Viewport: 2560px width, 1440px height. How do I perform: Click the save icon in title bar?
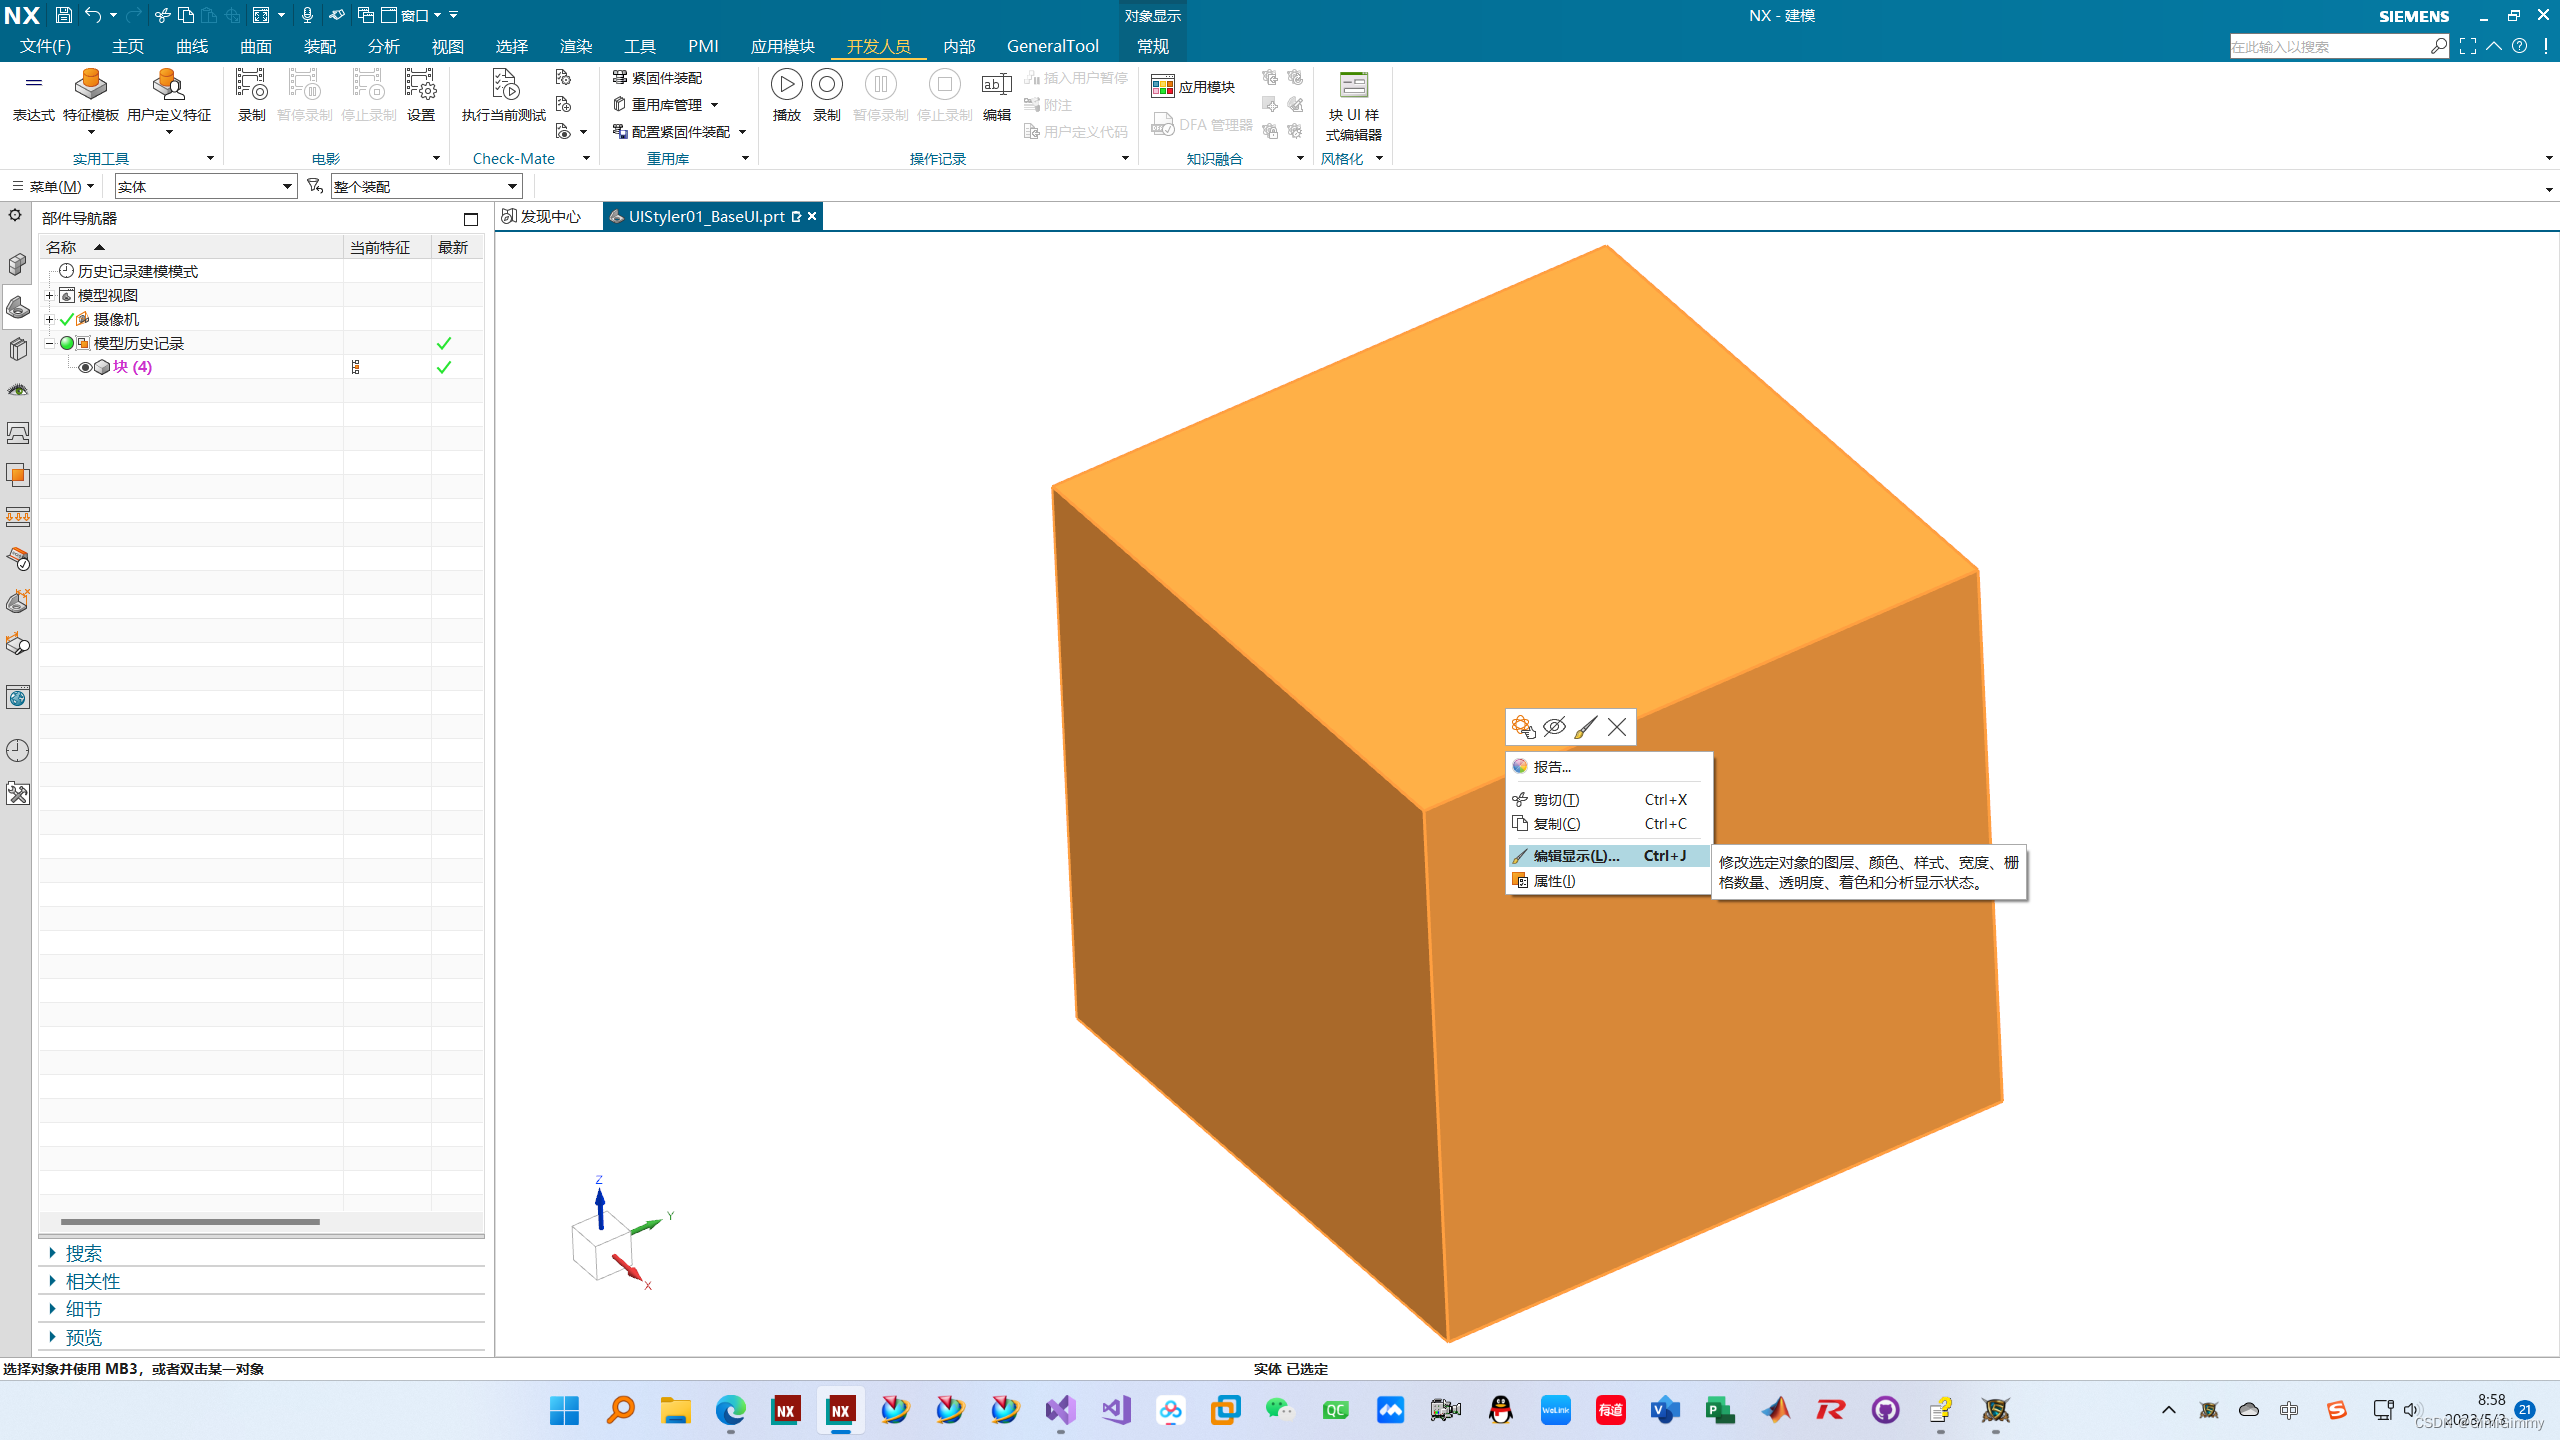pyautogui.click(x=63, y=15)
